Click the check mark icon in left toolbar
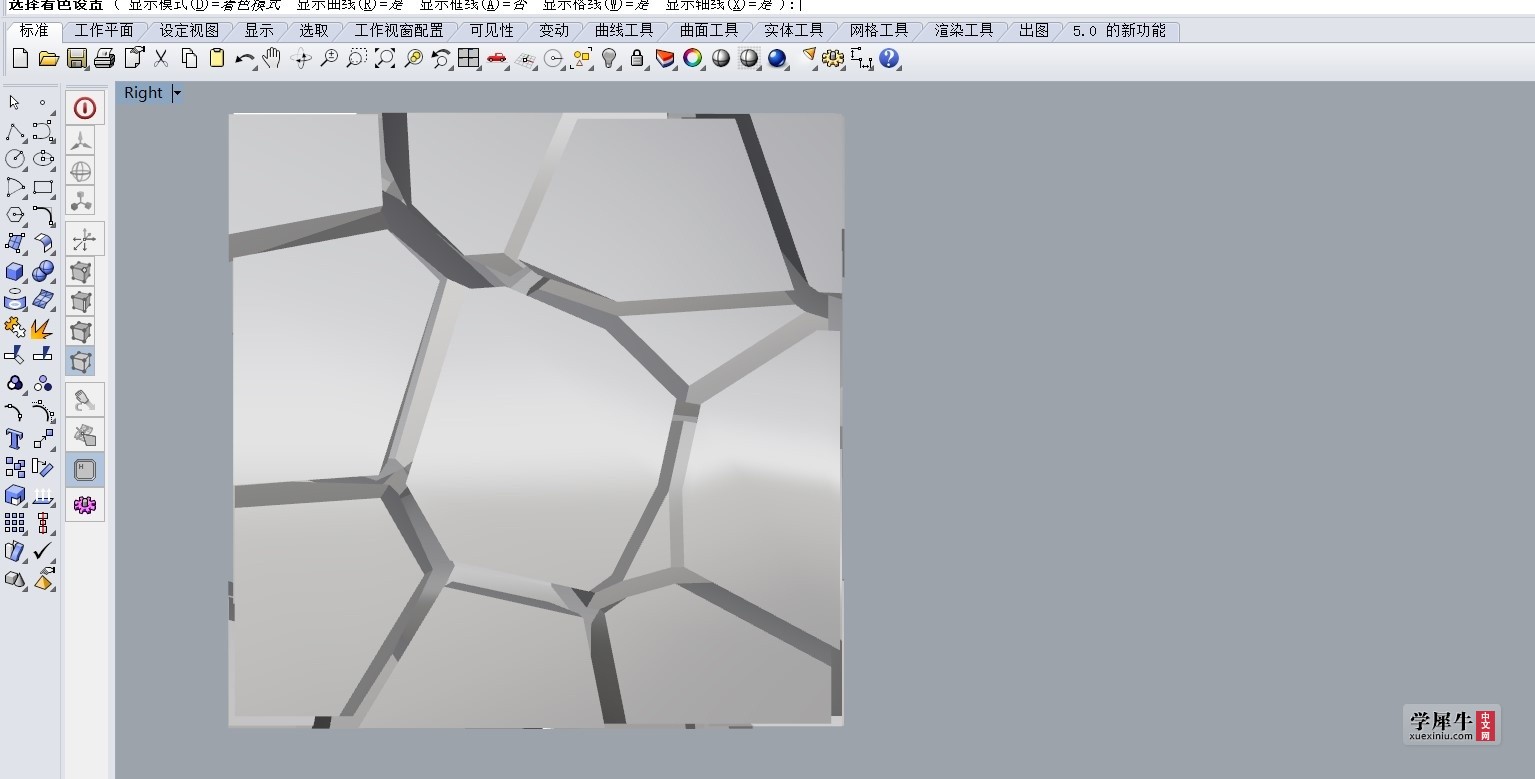 43,551
